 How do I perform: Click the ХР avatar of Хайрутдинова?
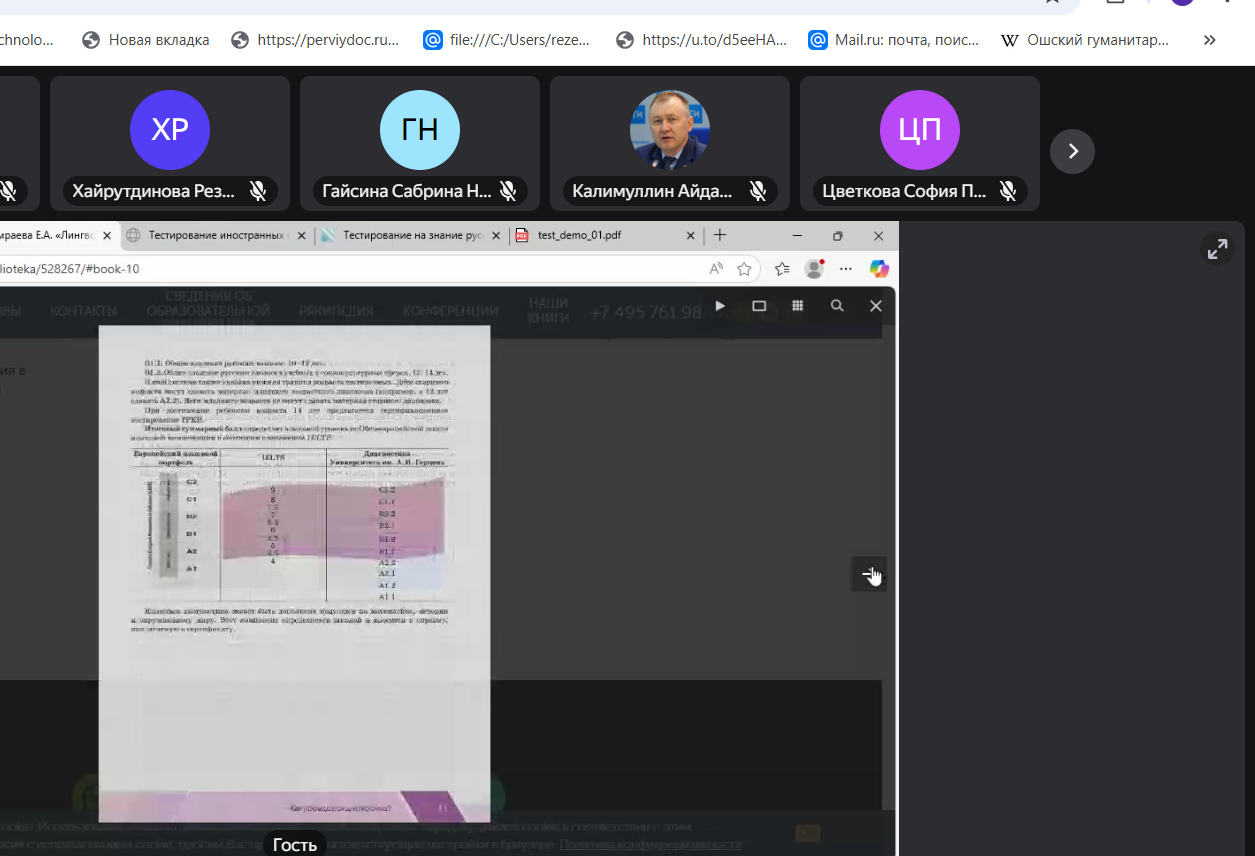[169, 130]
